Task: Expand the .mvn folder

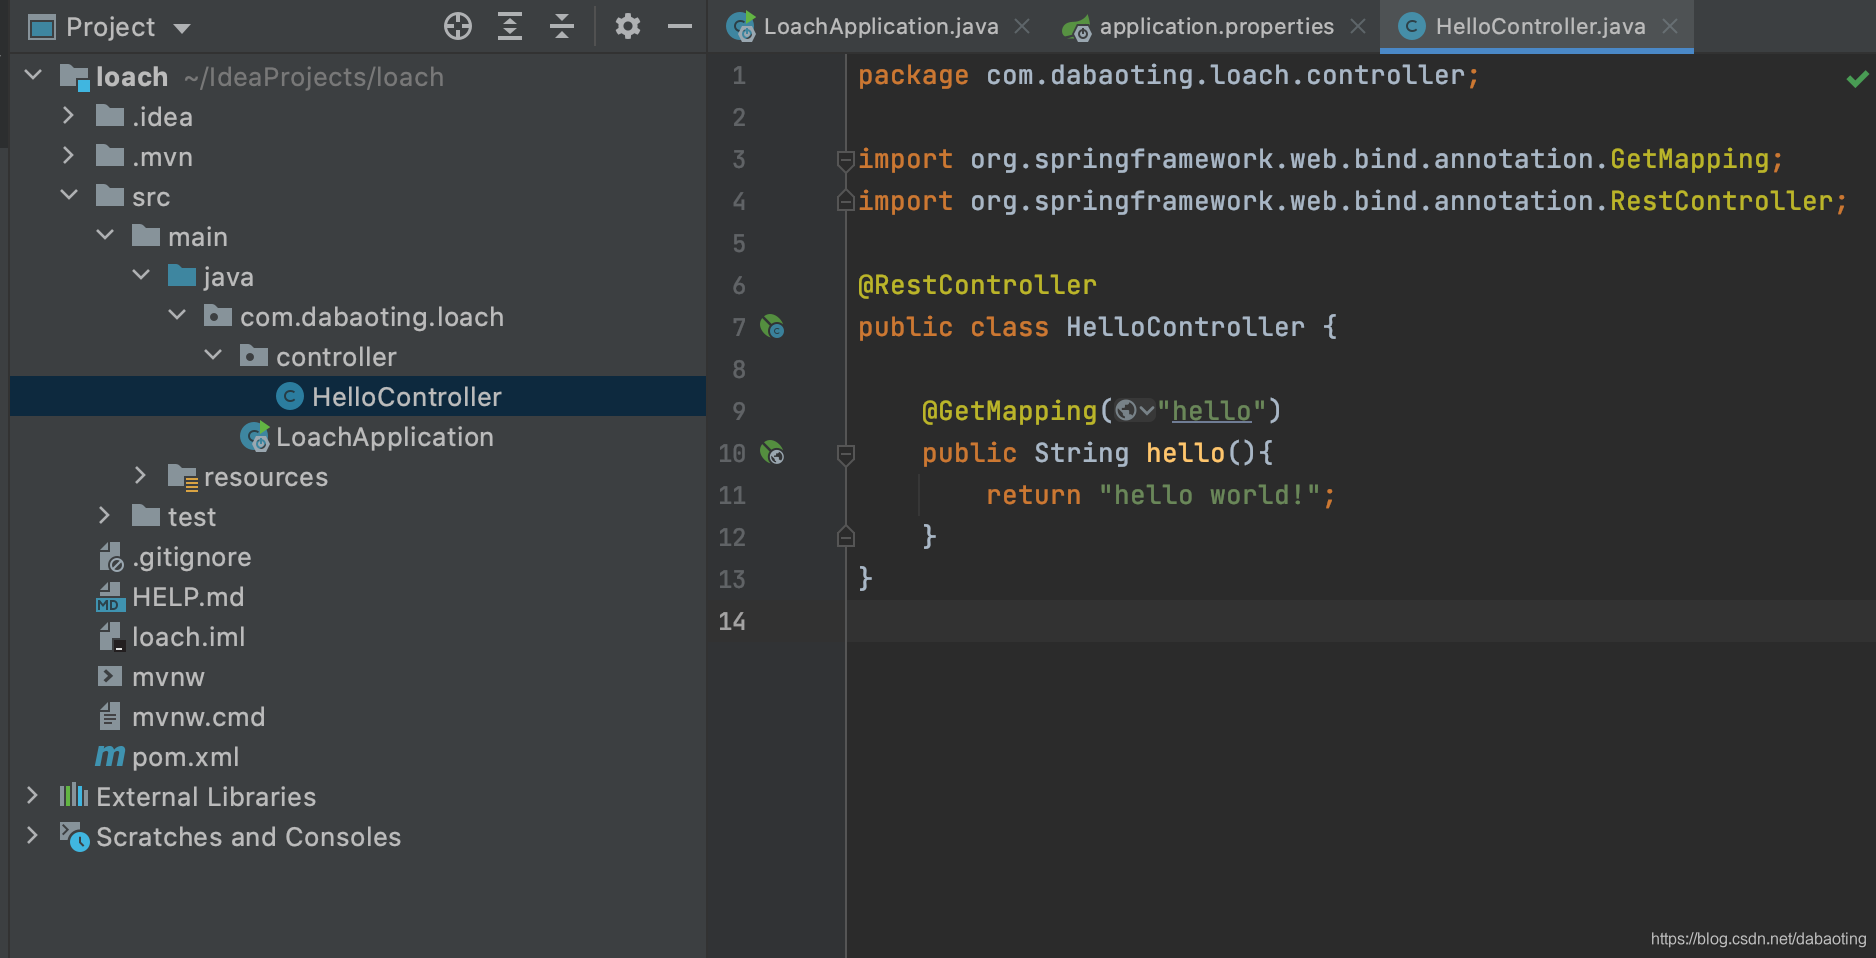Action: (68, 155)
